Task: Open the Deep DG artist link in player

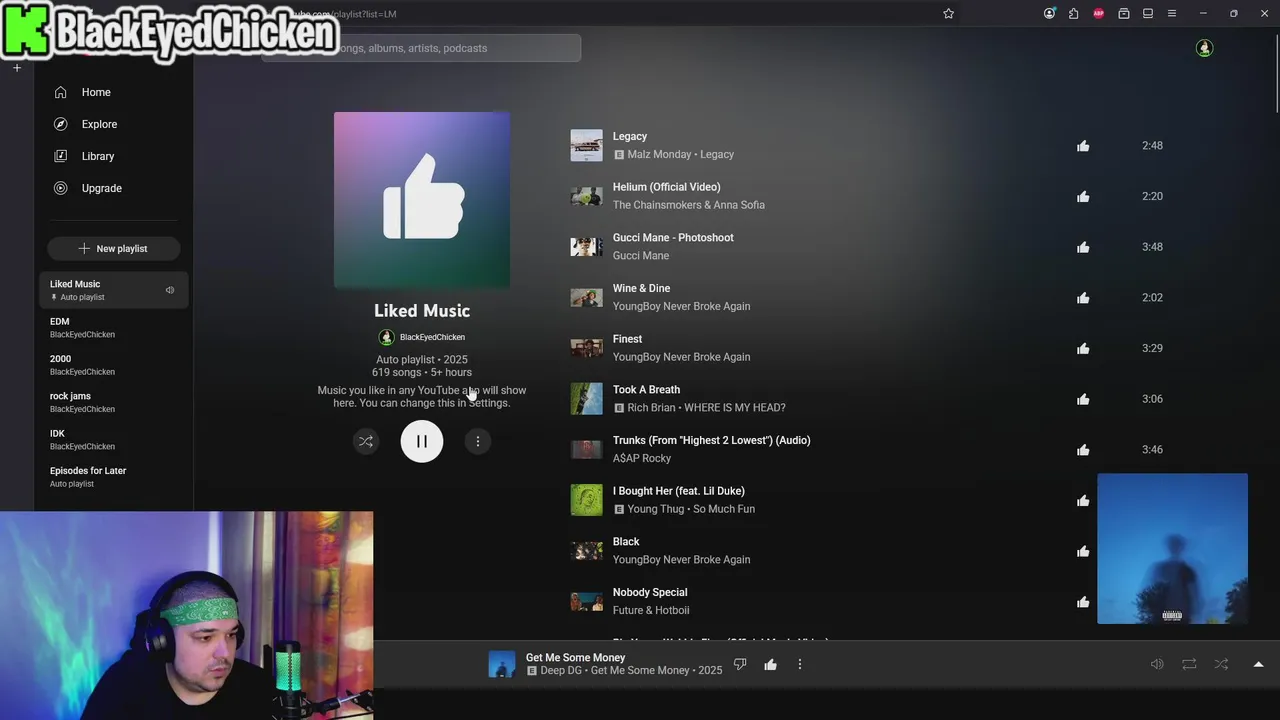Action: click(561, 671)
